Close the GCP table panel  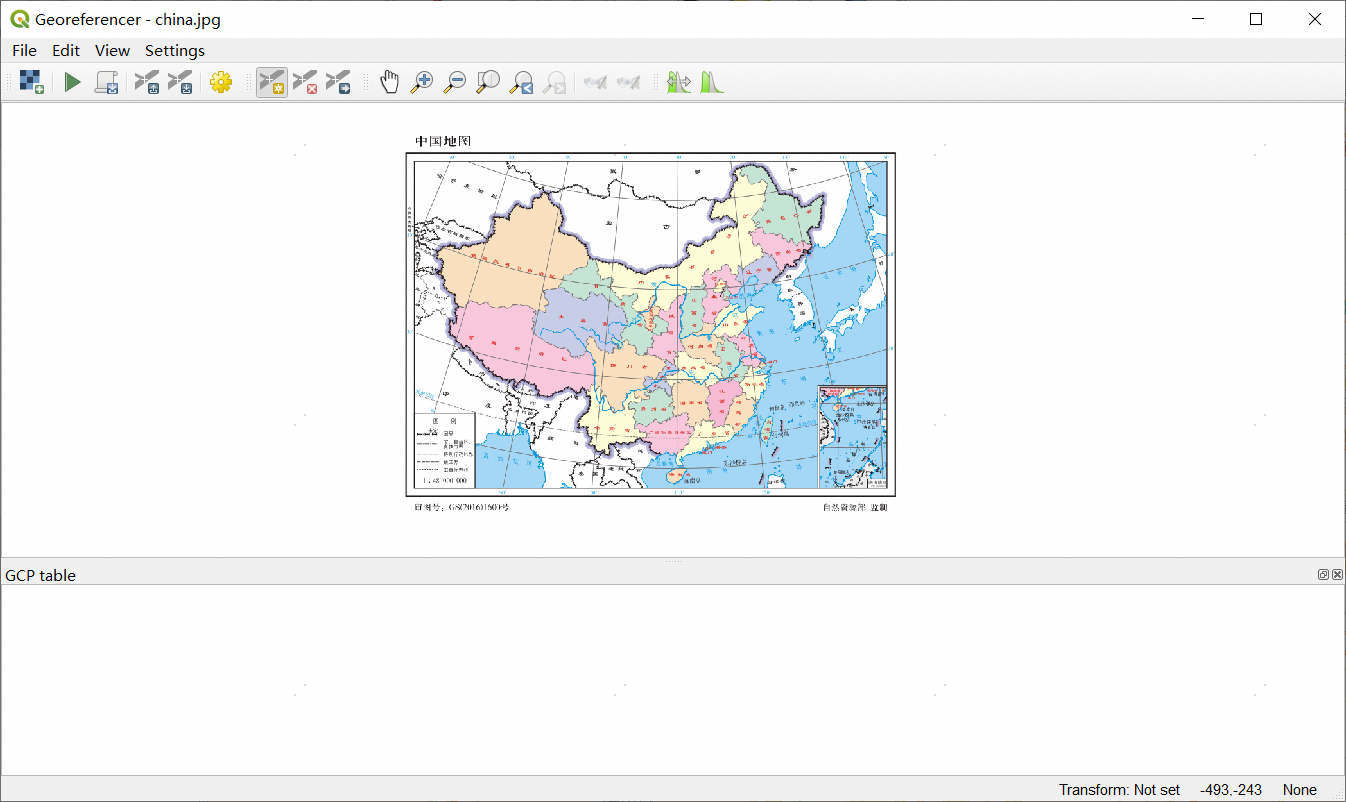click(1337, 574)
